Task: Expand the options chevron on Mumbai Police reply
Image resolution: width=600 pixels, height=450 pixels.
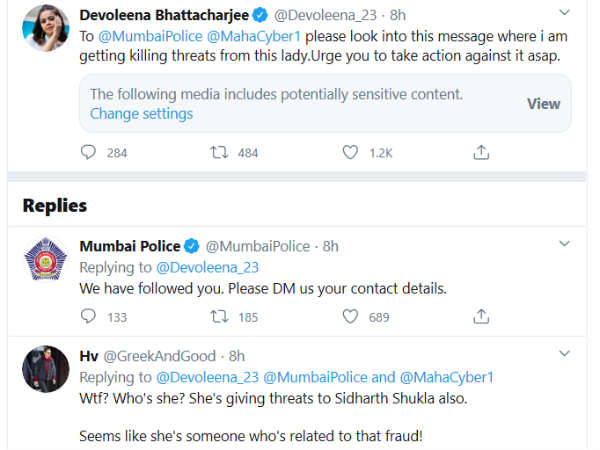Action: 564,243
